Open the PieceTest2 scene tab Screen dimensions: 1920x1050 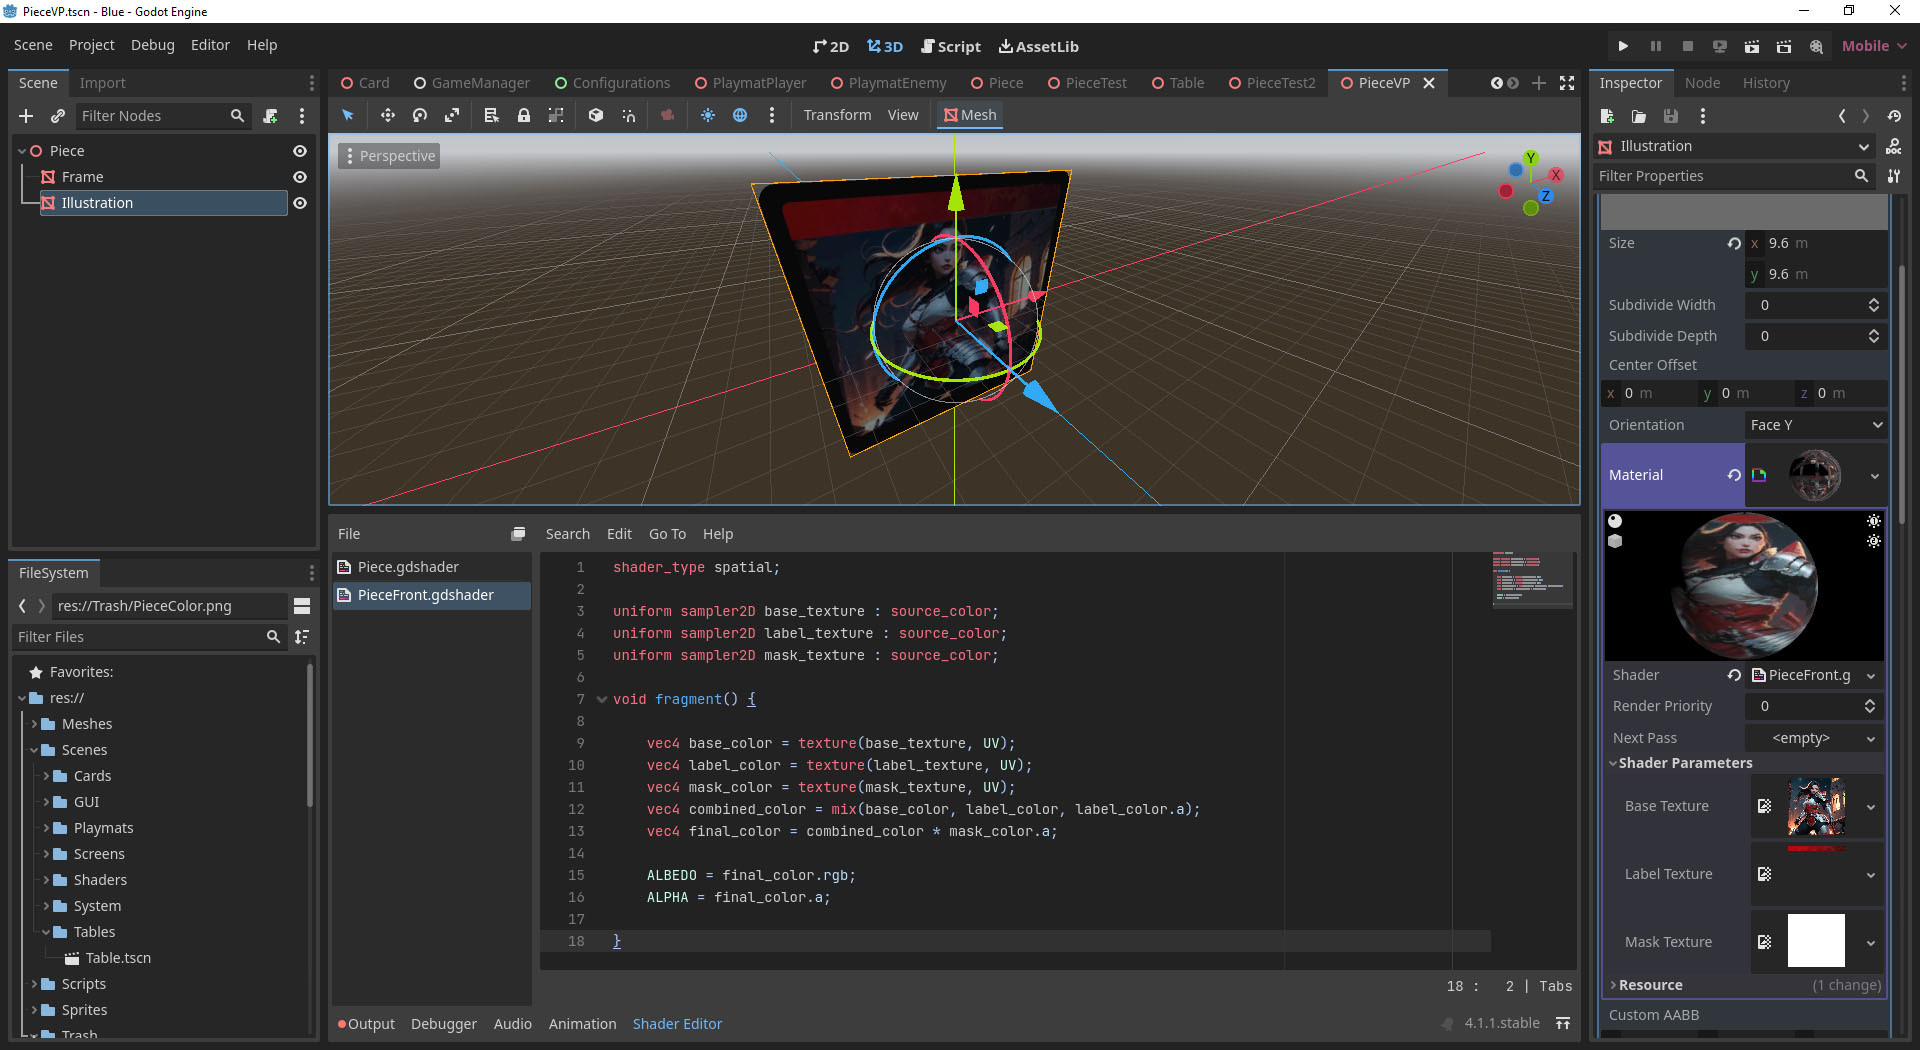tap(1272, 83)
